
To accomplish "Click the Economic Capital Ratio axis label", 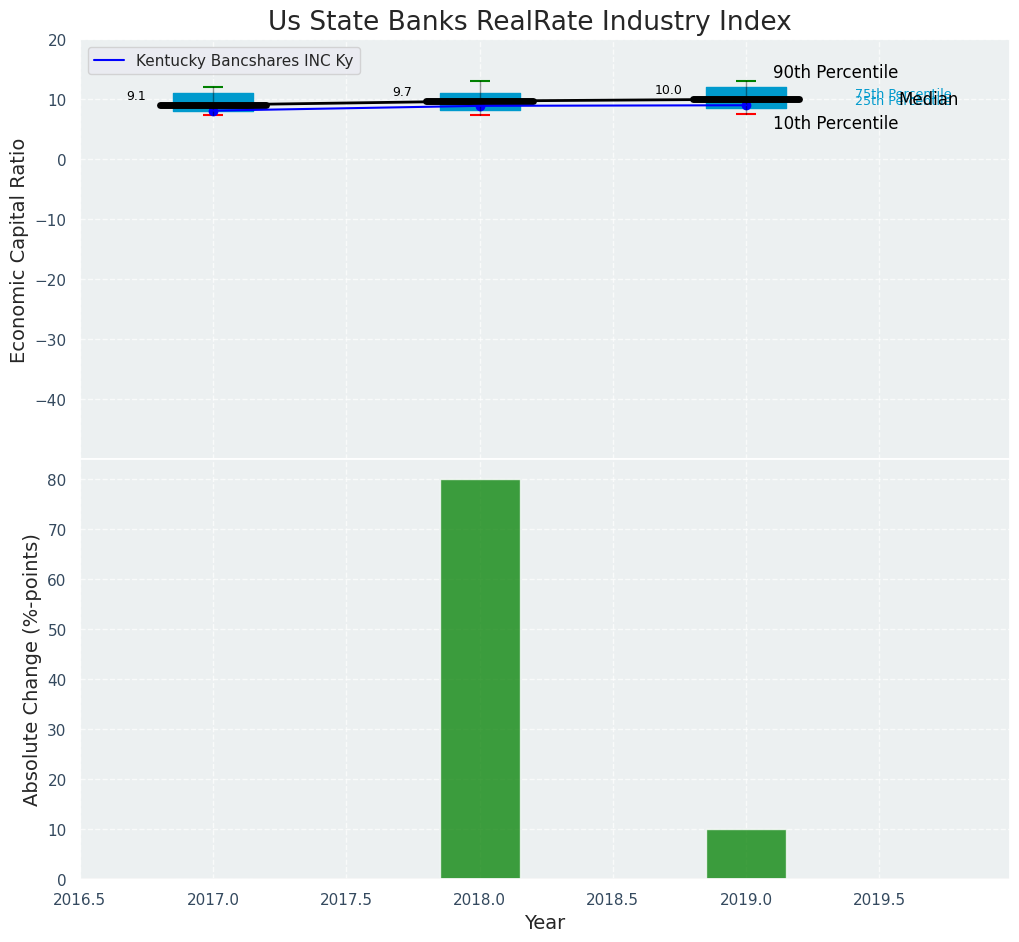I will pyautogui.click(x=18, y=249).
